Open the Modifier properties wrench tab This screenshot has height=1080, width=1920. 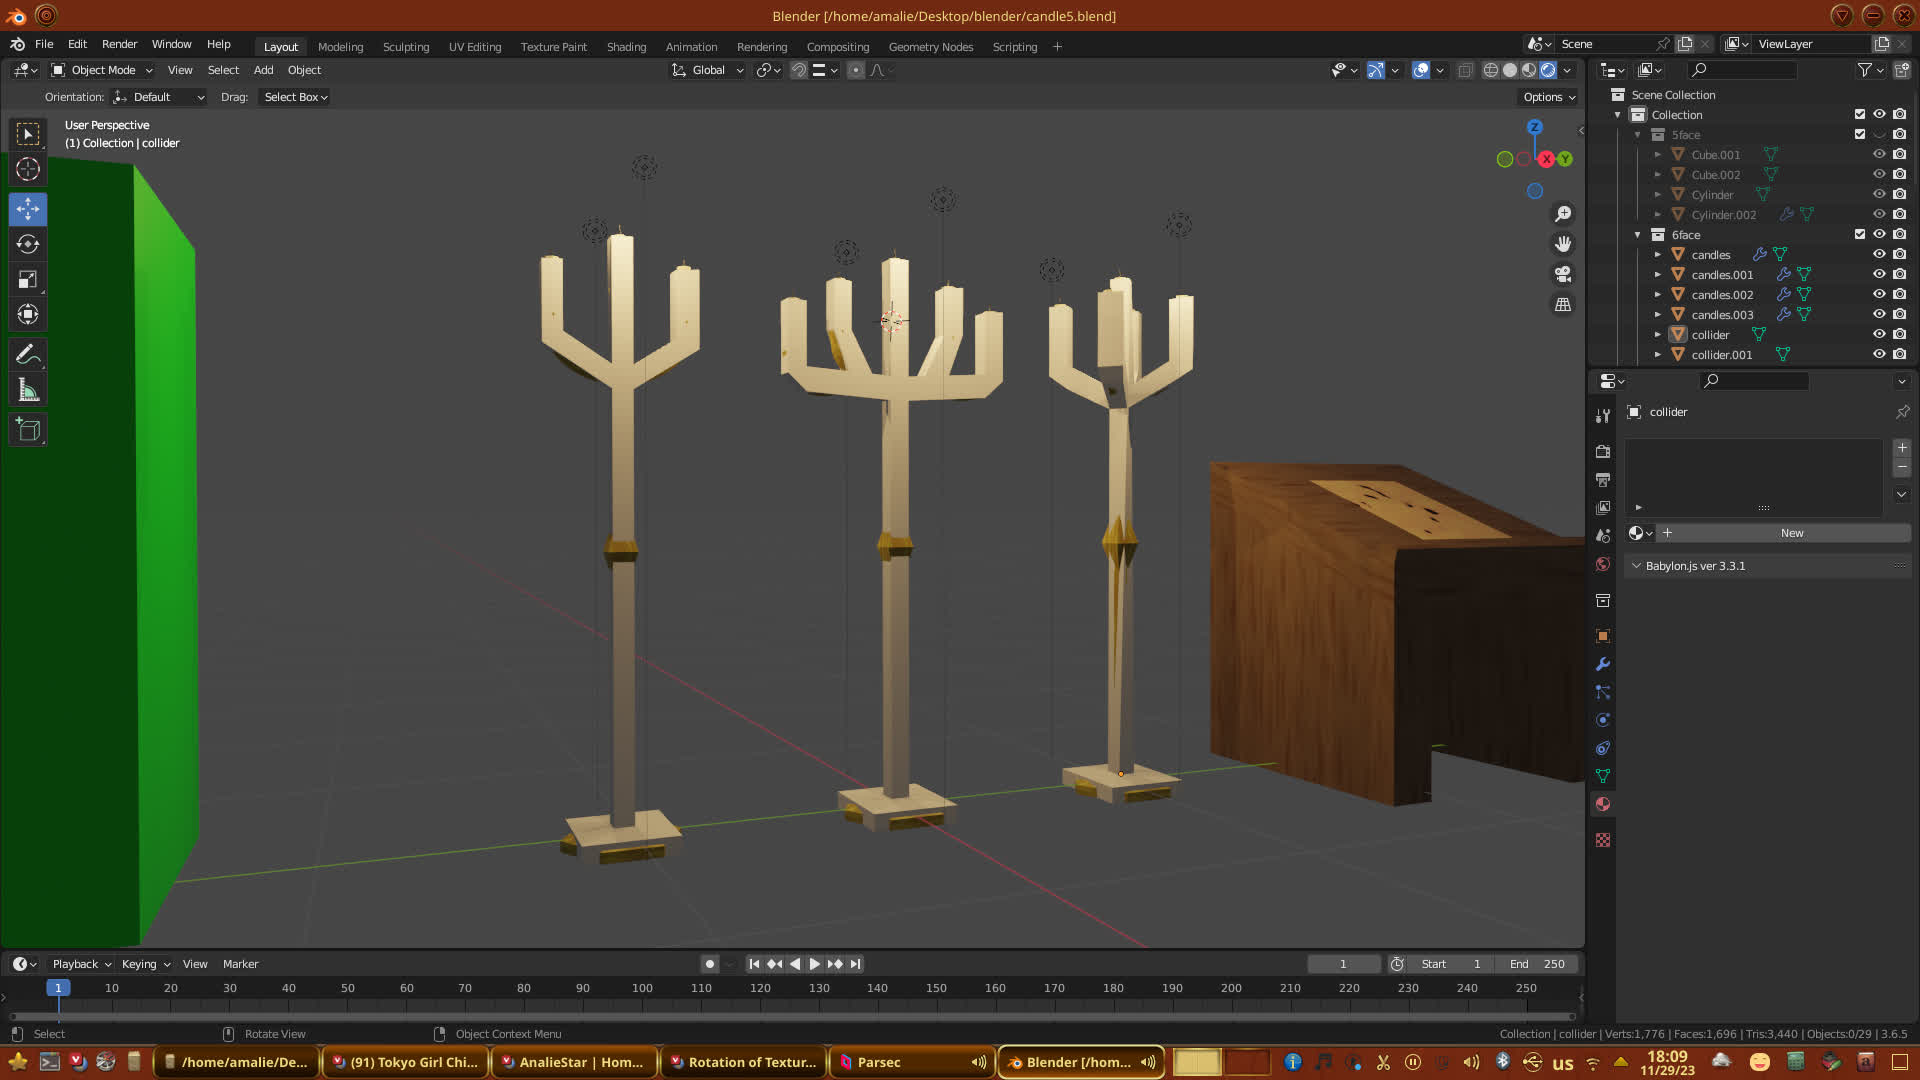tap(1603, 664)
